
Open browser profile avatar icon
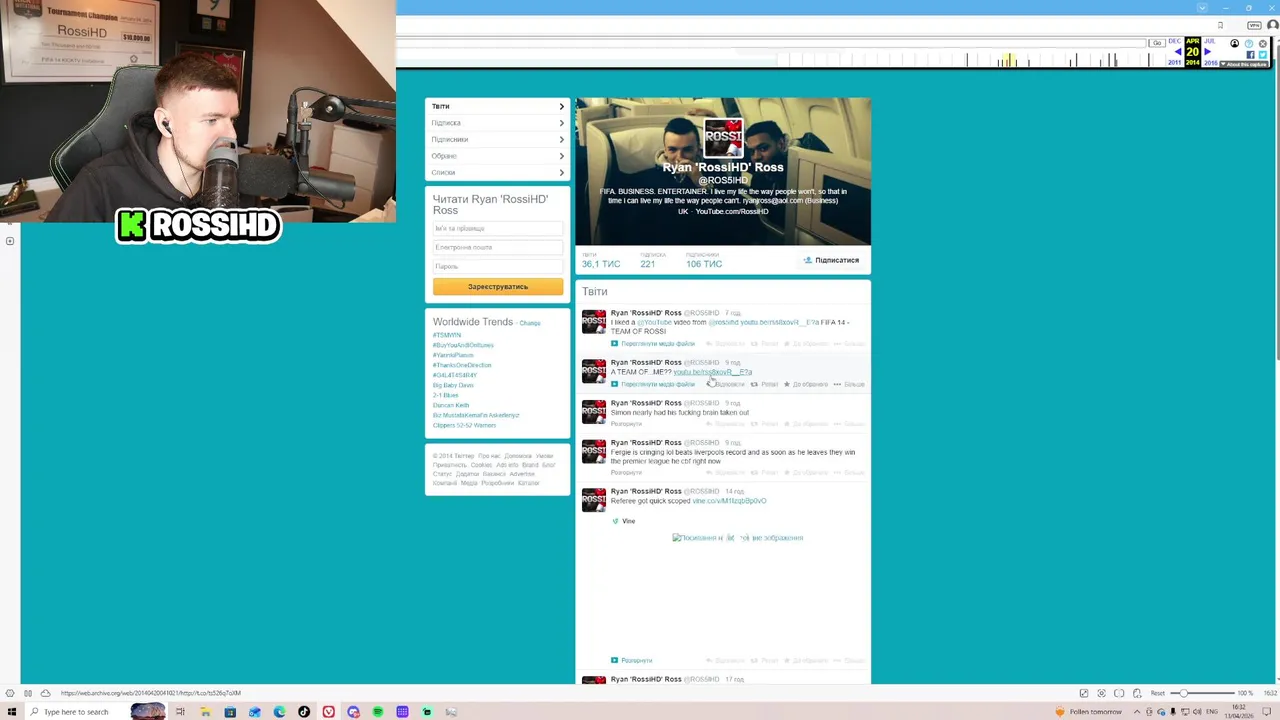[1273, 25]
